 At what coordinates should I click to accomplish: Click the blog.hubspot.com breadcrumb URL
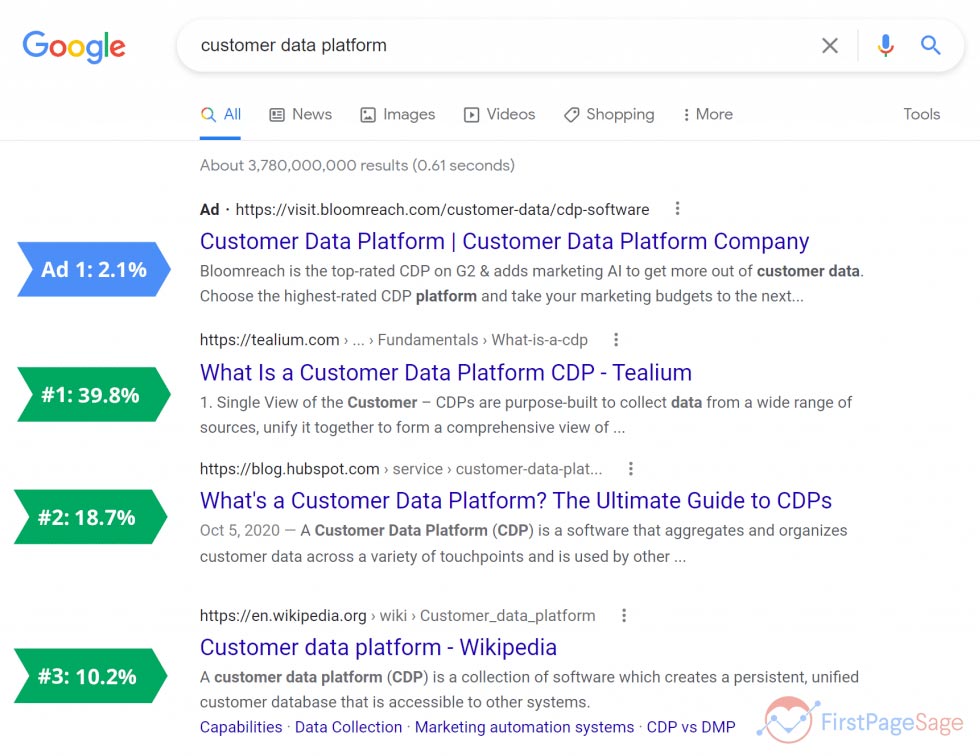tap(401, 469)
